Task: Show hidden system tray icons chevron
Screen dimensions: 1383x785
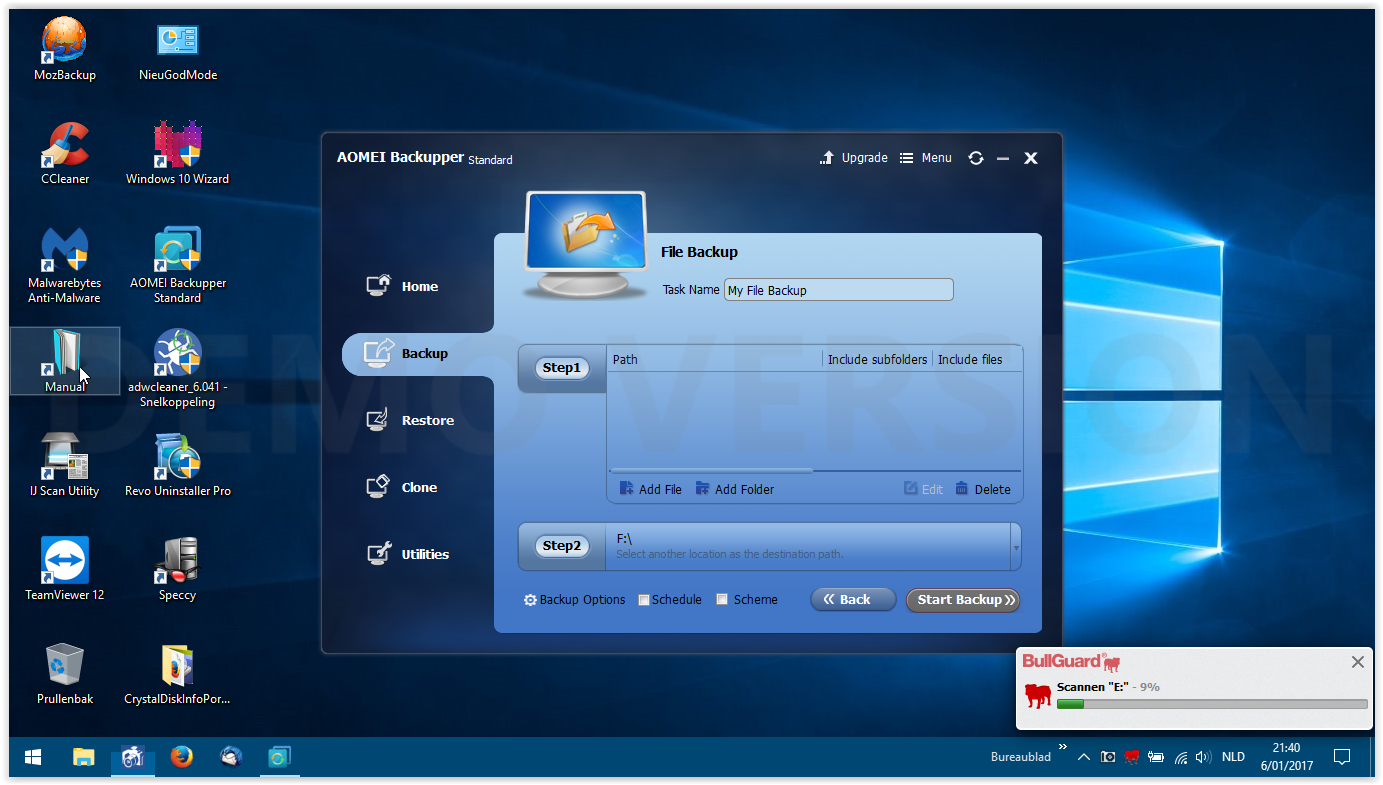Action: tap(1084, 757)
